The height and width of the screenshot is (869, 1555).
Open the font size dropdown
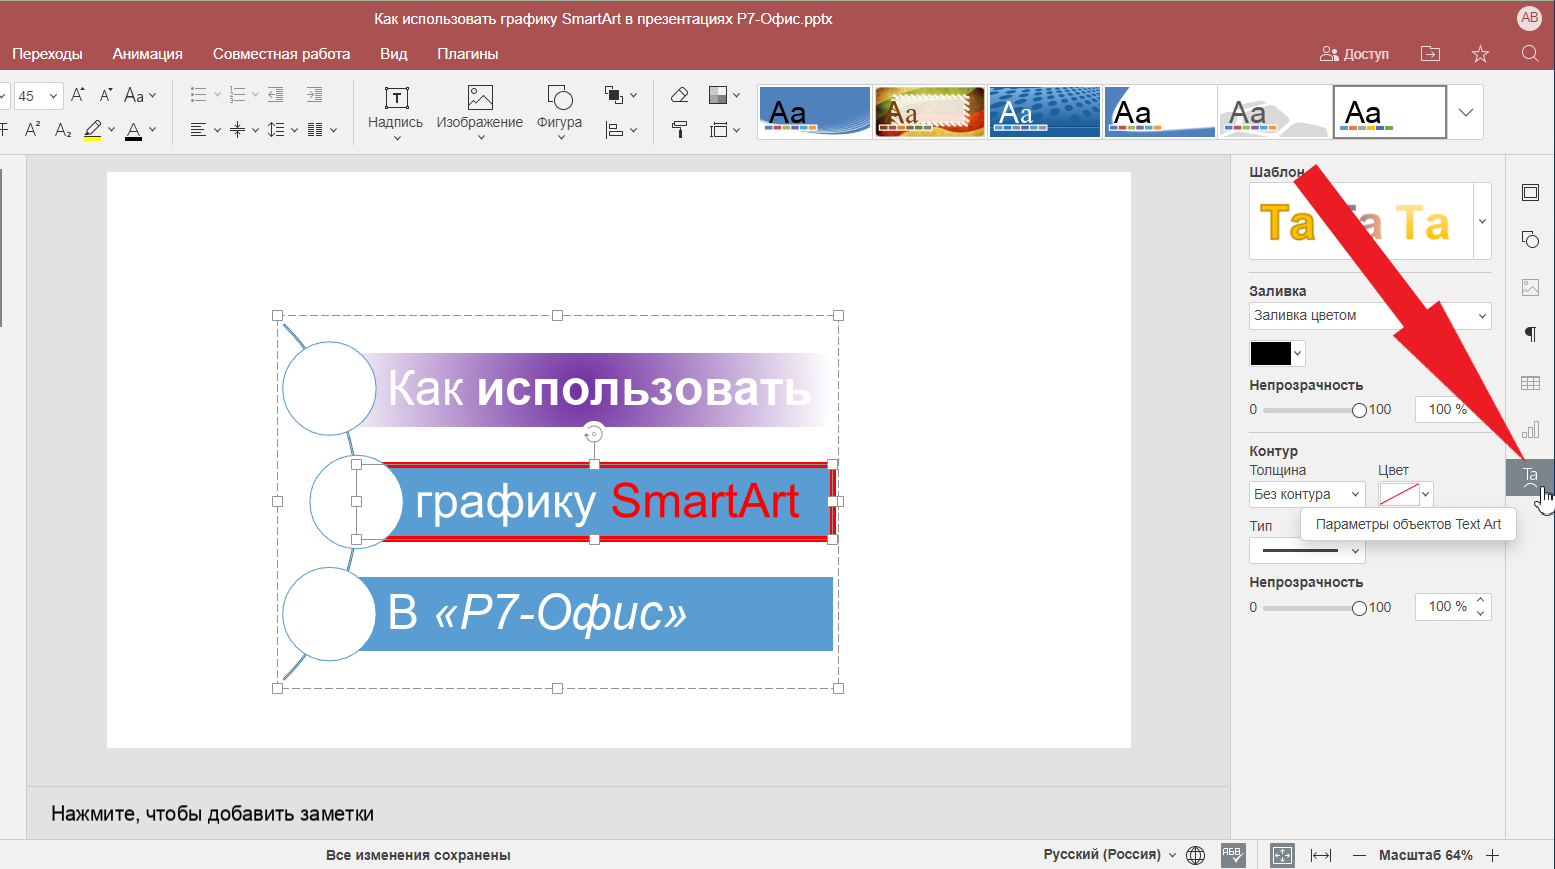53,96
